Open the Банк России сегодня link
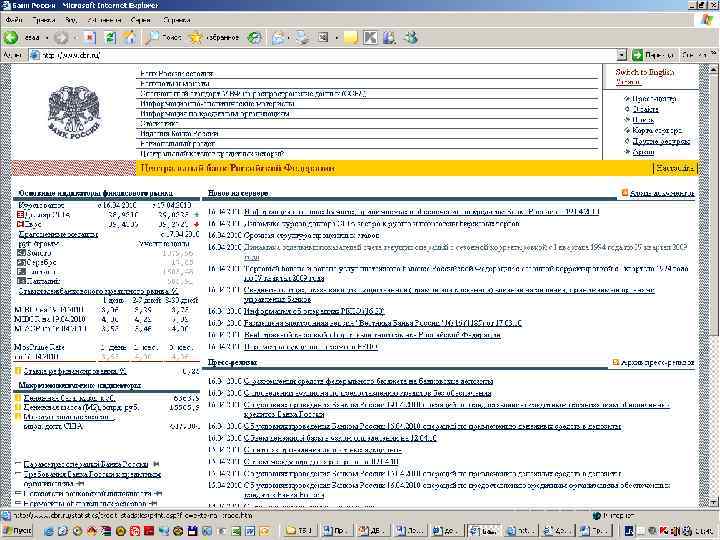 177,73
